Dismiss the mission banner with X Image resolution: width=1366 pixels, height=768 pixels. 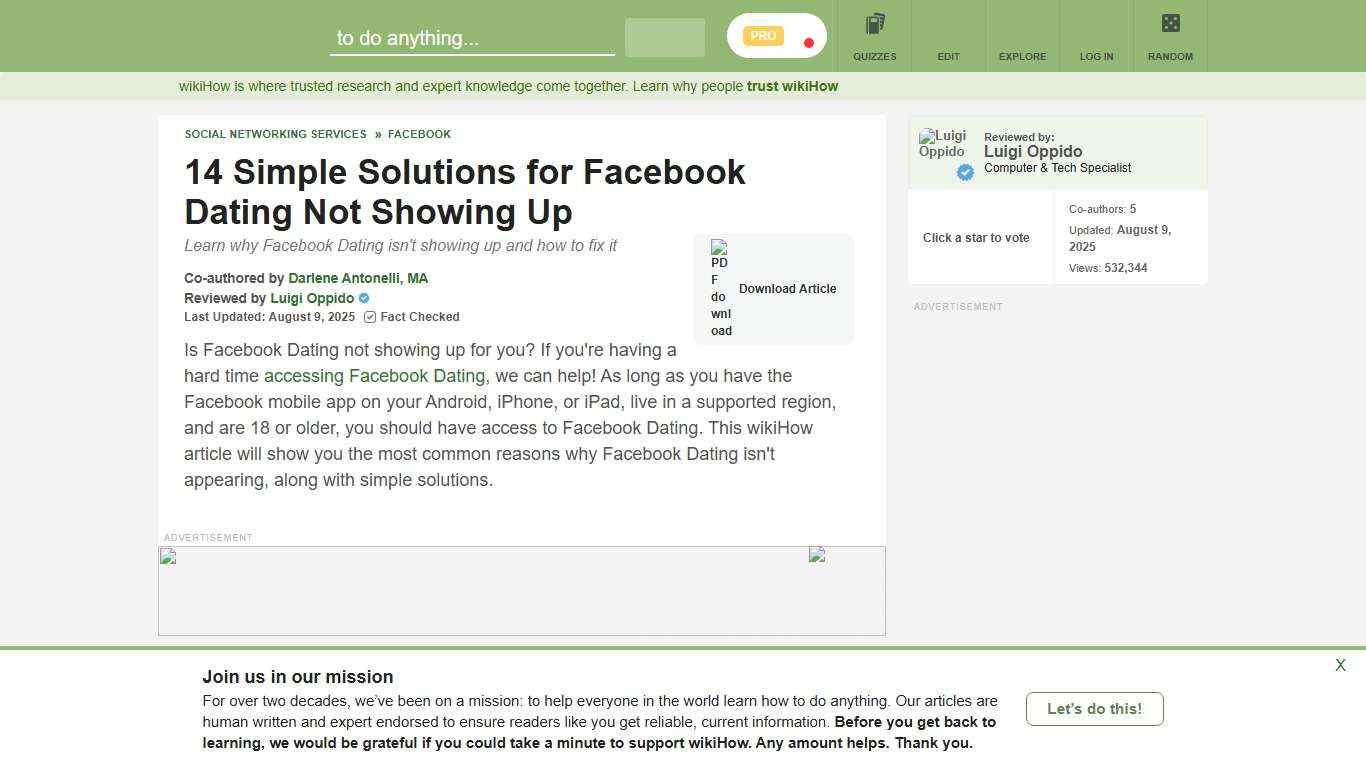point(1339,665)
